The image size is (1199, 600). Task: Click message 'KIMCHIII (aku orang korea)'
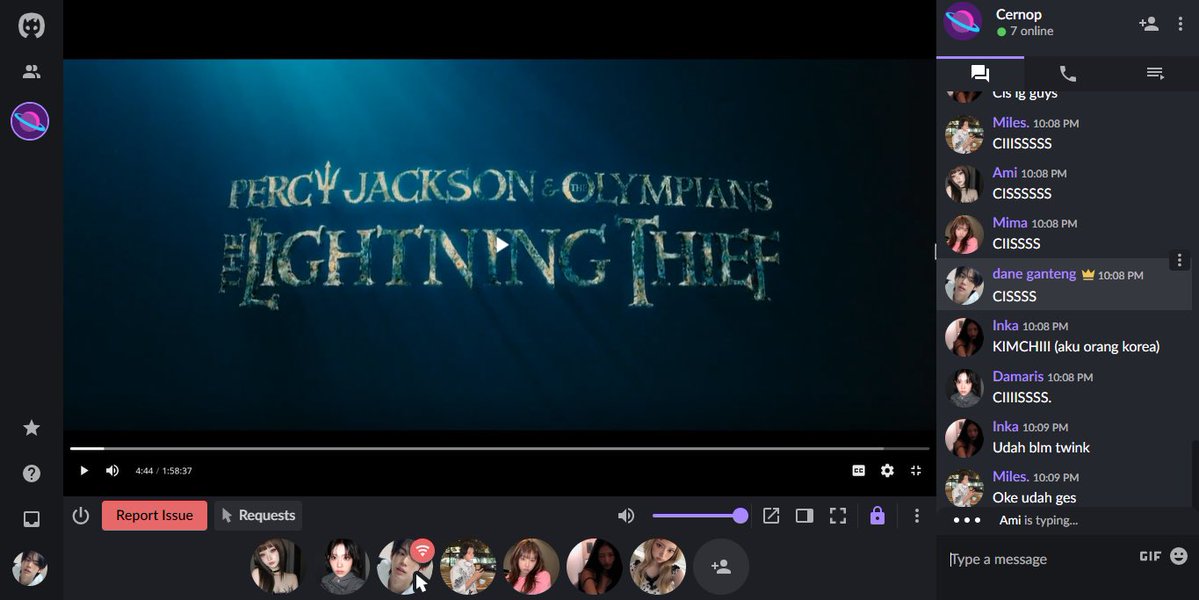(1076, 346)
